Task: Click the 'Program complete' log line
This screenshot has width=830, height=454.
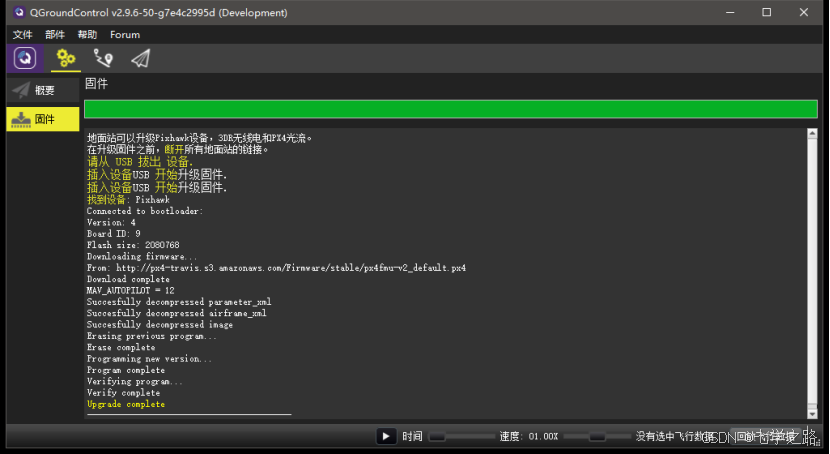Action: (x=126, y=370)
